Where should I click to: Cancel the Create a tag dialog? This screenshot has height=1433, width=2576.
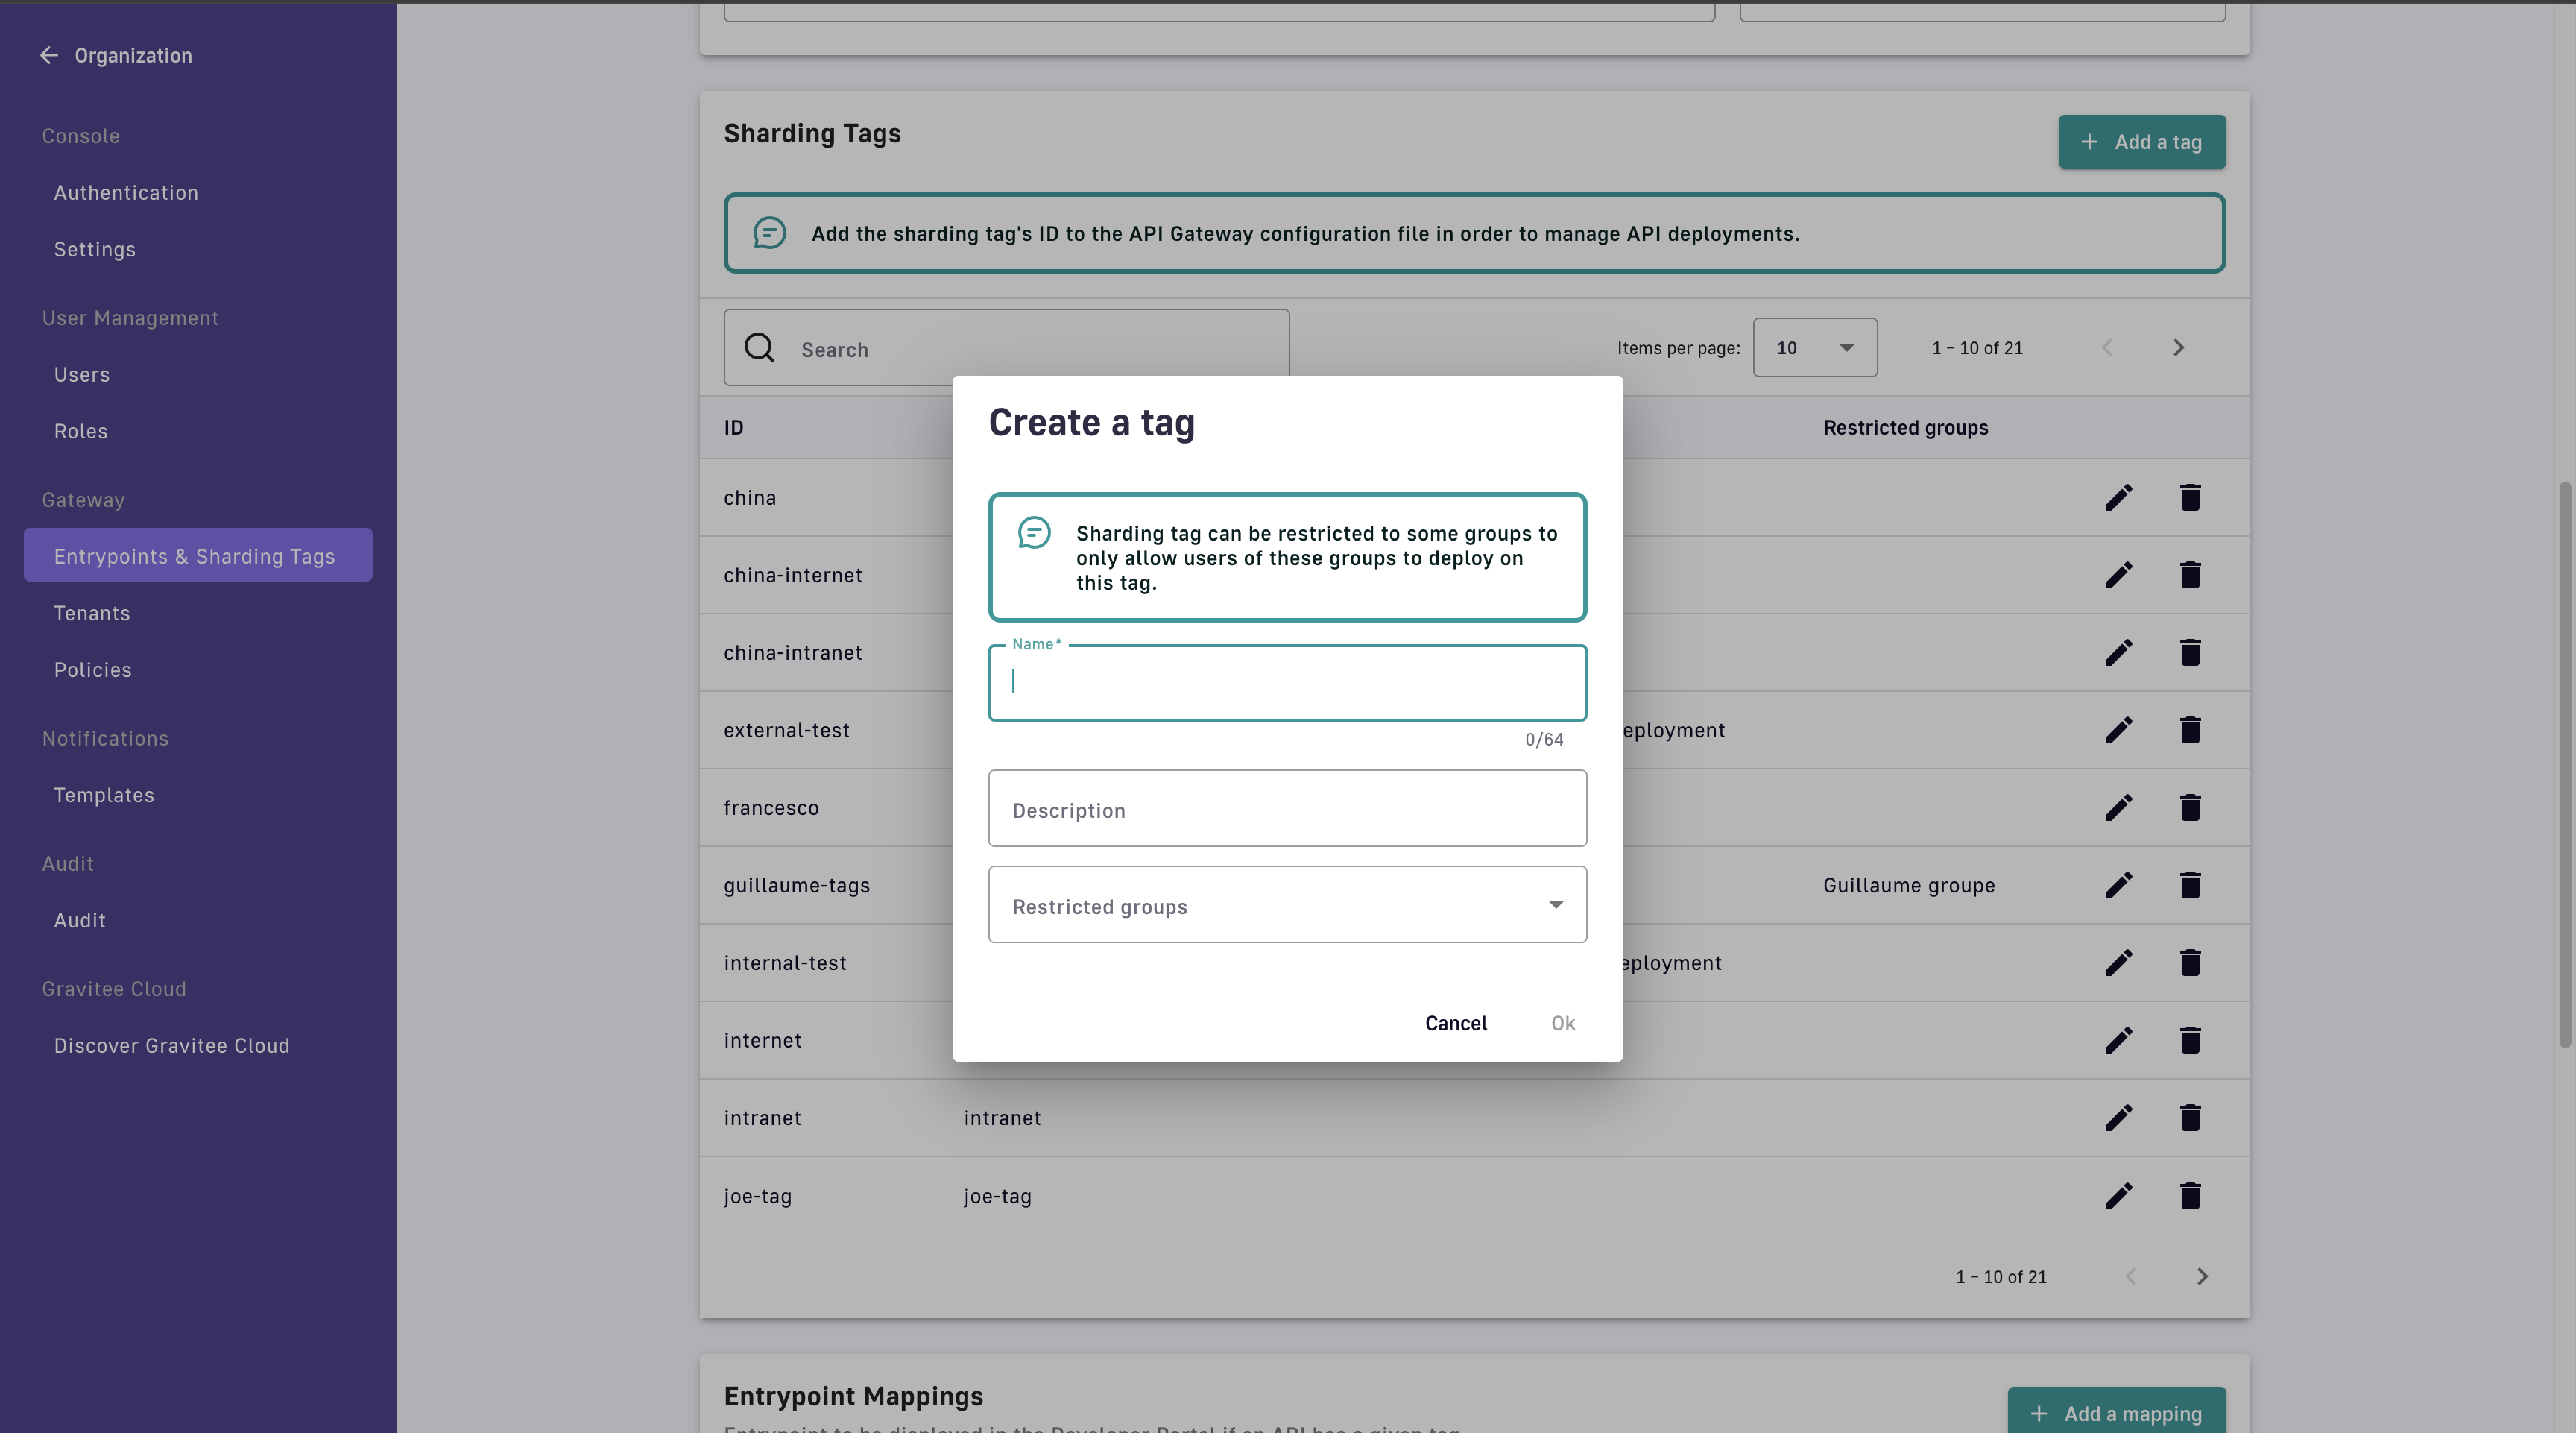(x=1455, y=1023)
